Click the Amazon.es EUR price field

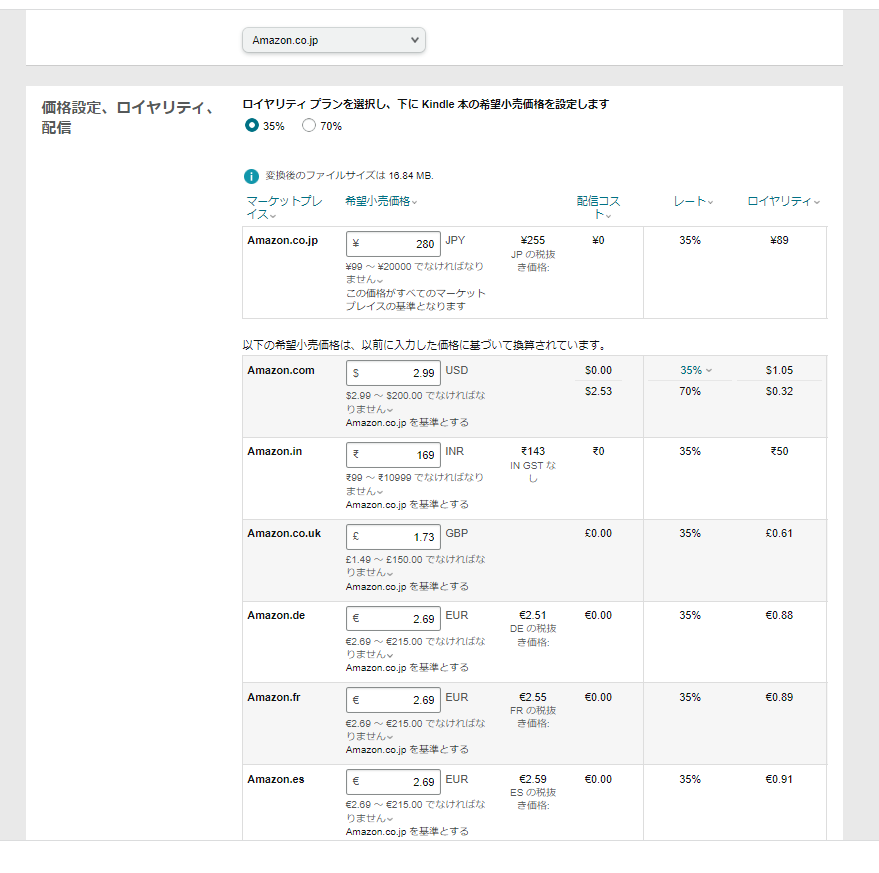click(x=394, y=782)
